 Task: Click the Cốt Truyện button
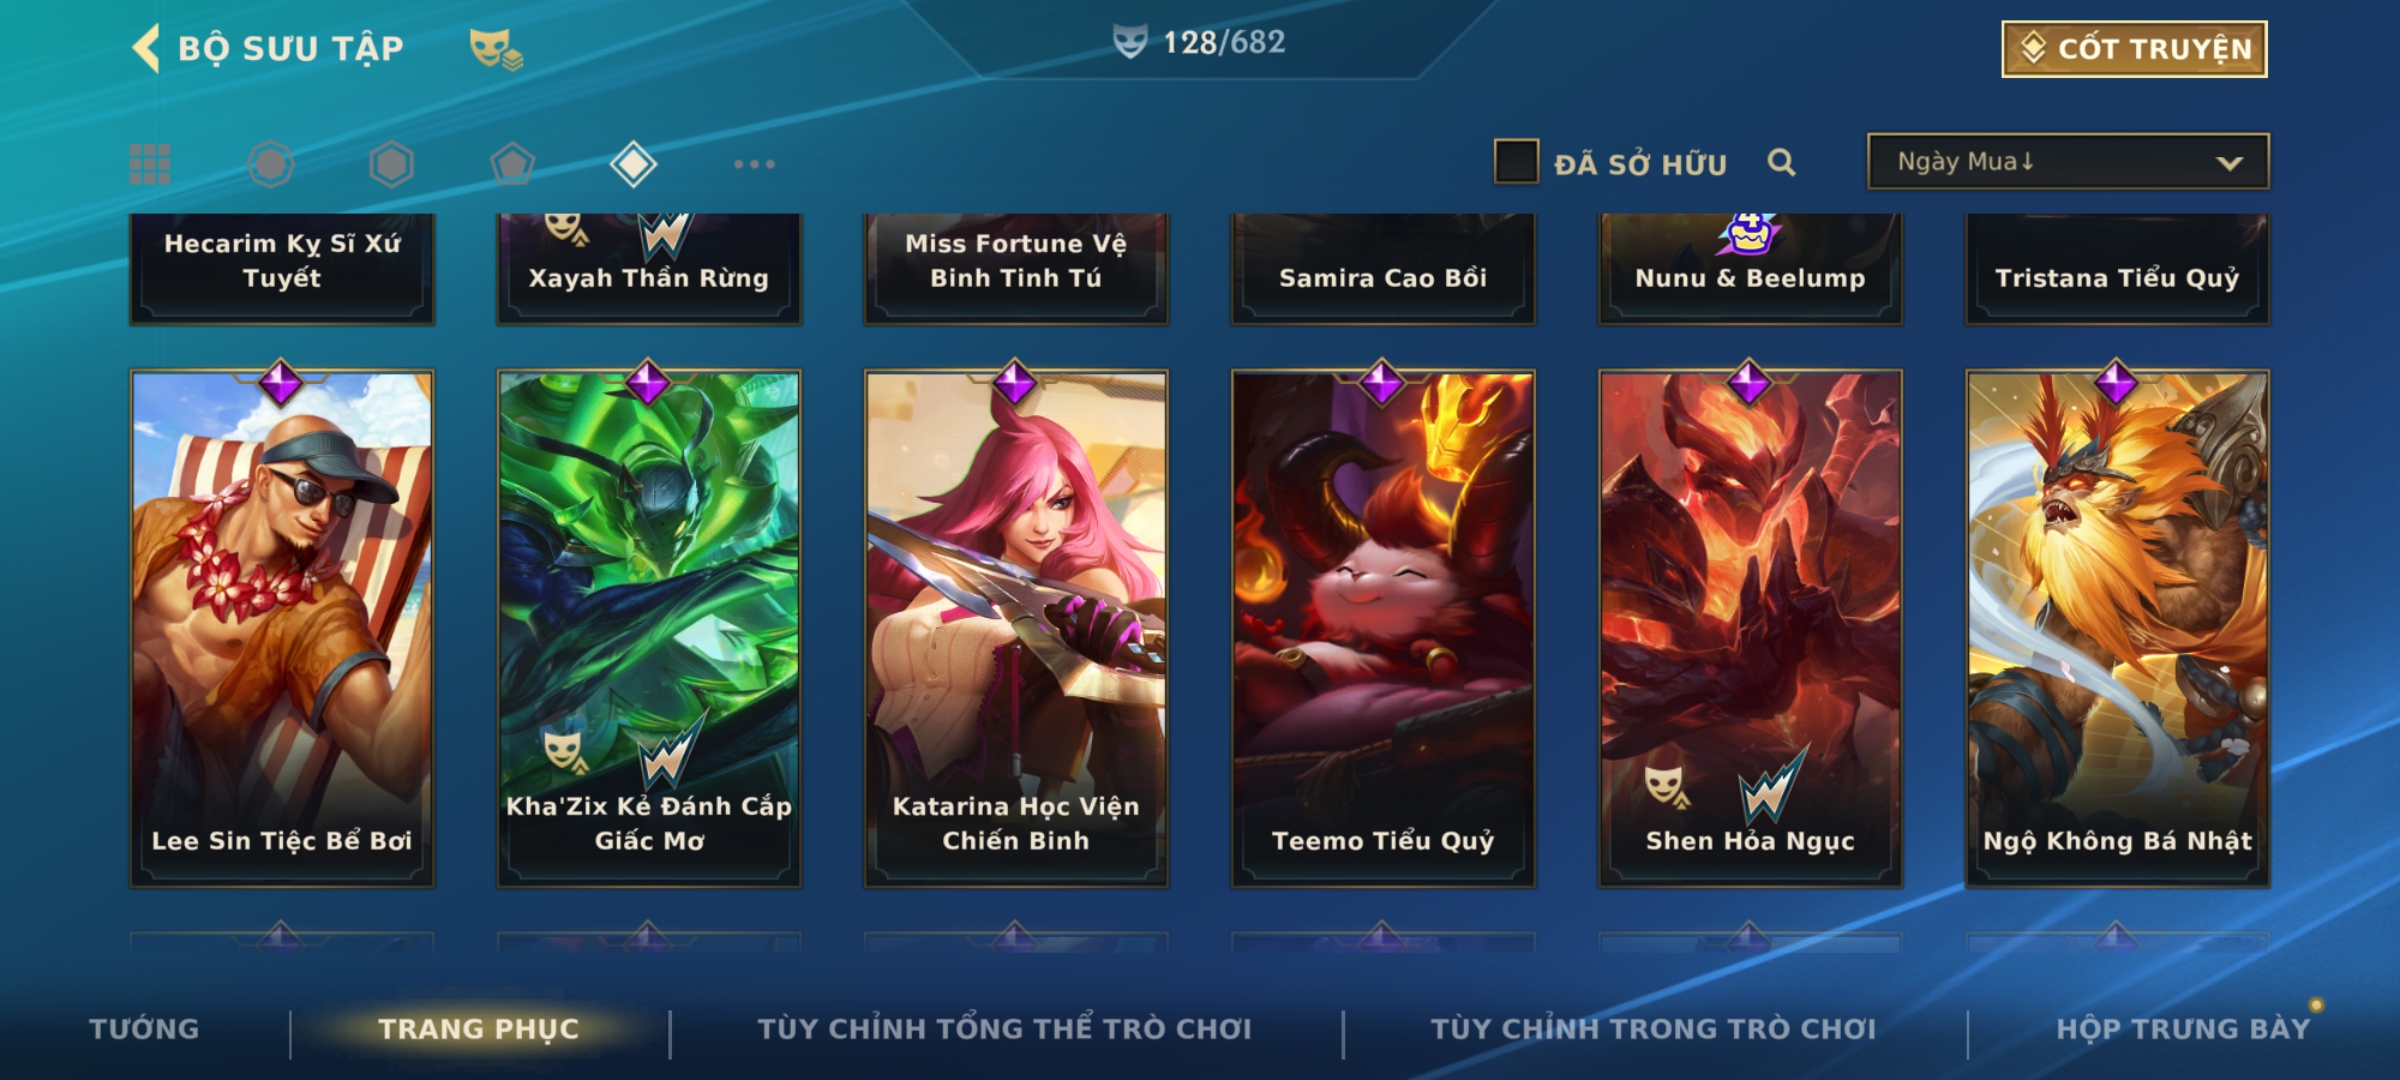tap(2134, 49)
